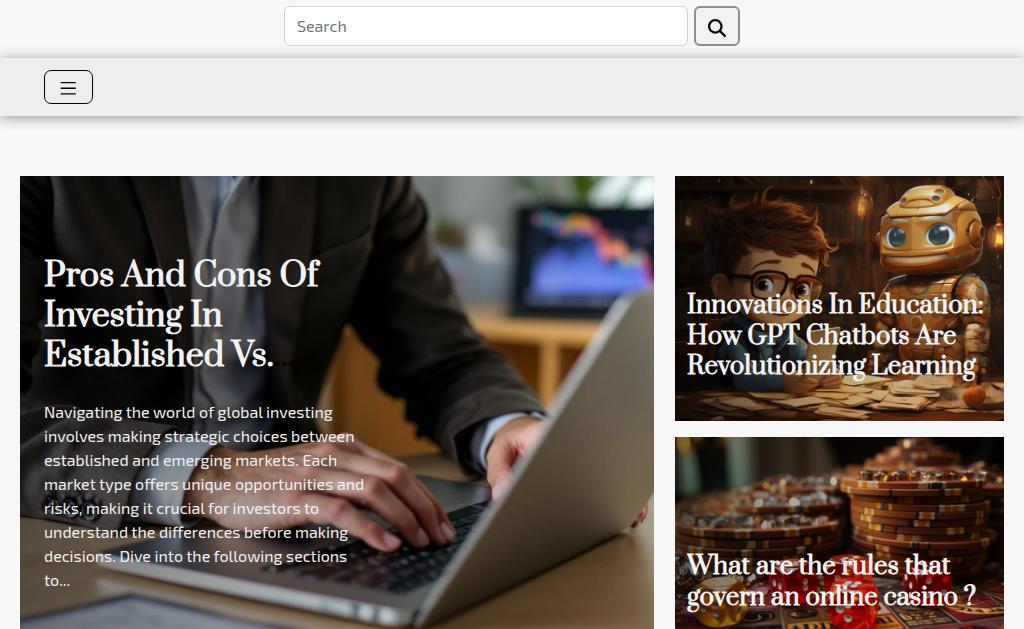This screenshot has height=629, width=1024.
Task: Click the 'Established Vs.' title line
Action: tap(159, 355)
